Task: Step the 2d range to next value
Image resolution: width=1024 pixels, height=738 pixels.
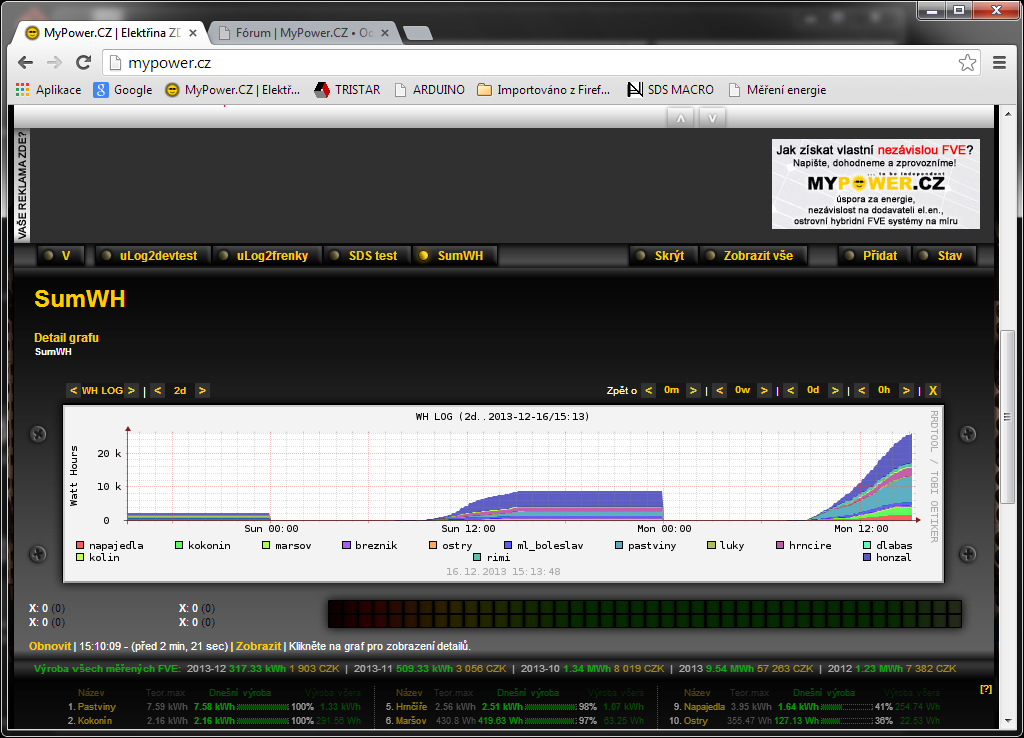Action: (202, 390)
